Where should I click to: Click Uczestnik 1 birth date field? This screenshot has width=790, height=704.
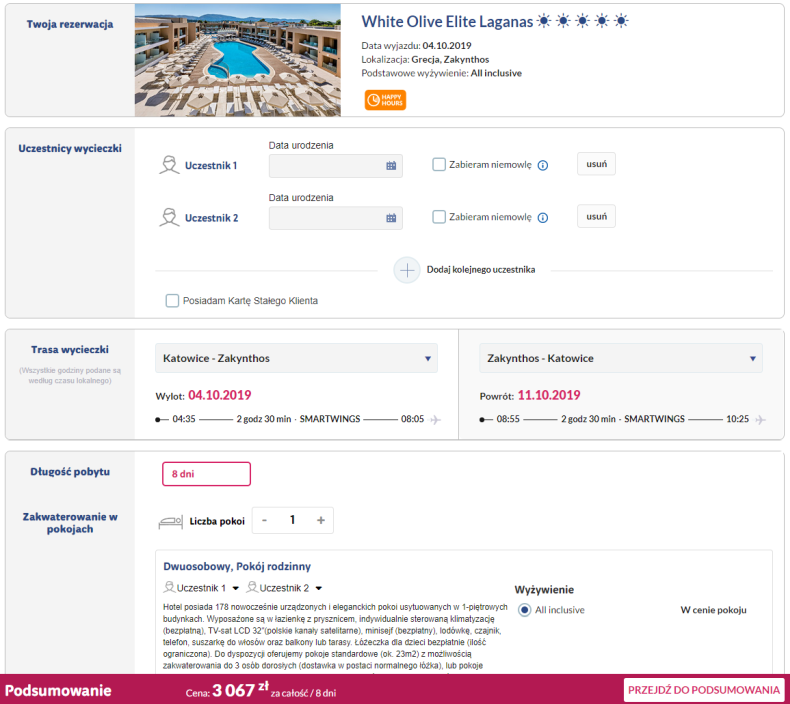point(336,166)
